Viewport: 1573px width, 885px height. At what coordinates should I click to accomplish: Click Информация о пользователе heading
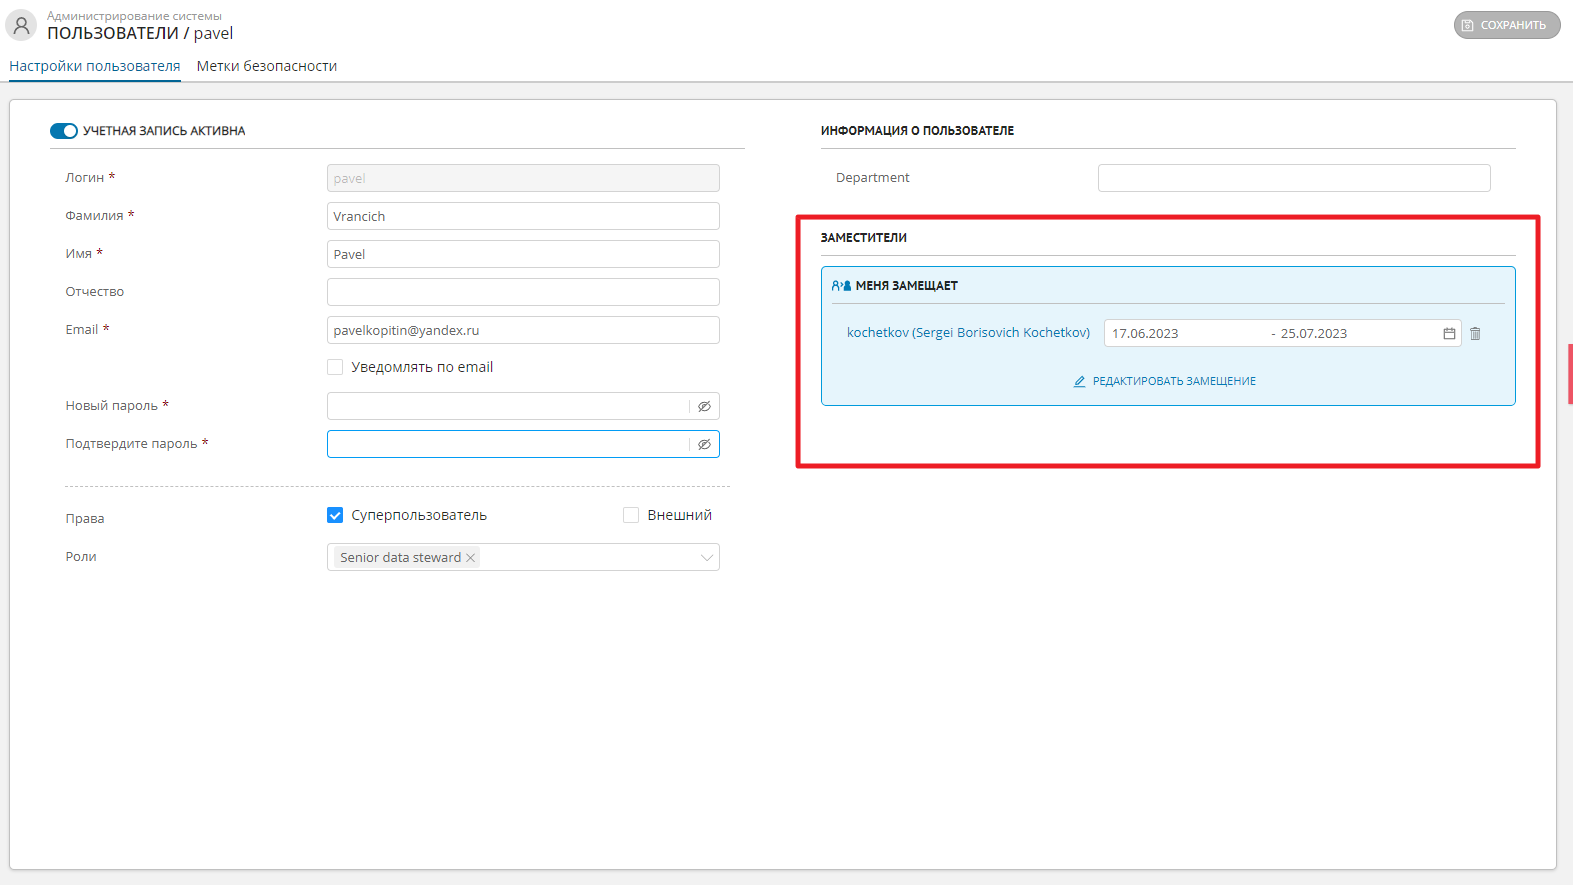point(917,131)
